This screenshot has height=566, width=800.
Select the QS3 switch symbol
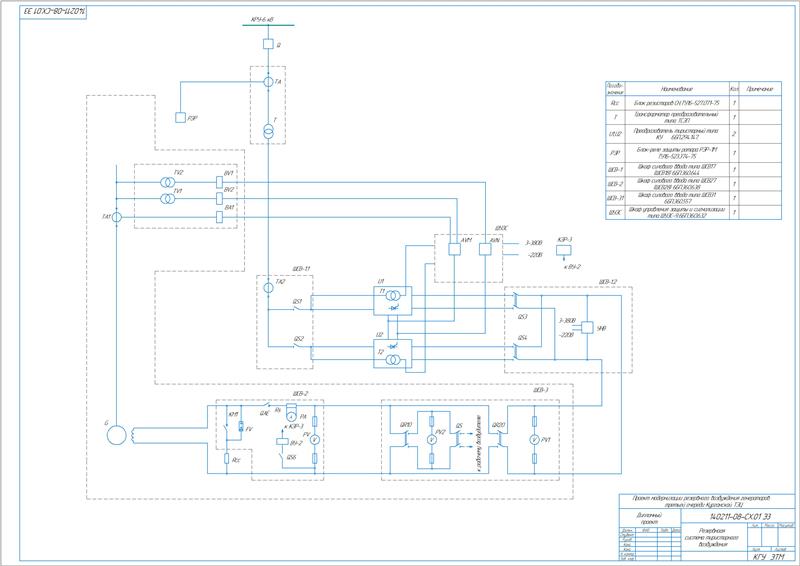pyautogui.click(x=517, y=301)
